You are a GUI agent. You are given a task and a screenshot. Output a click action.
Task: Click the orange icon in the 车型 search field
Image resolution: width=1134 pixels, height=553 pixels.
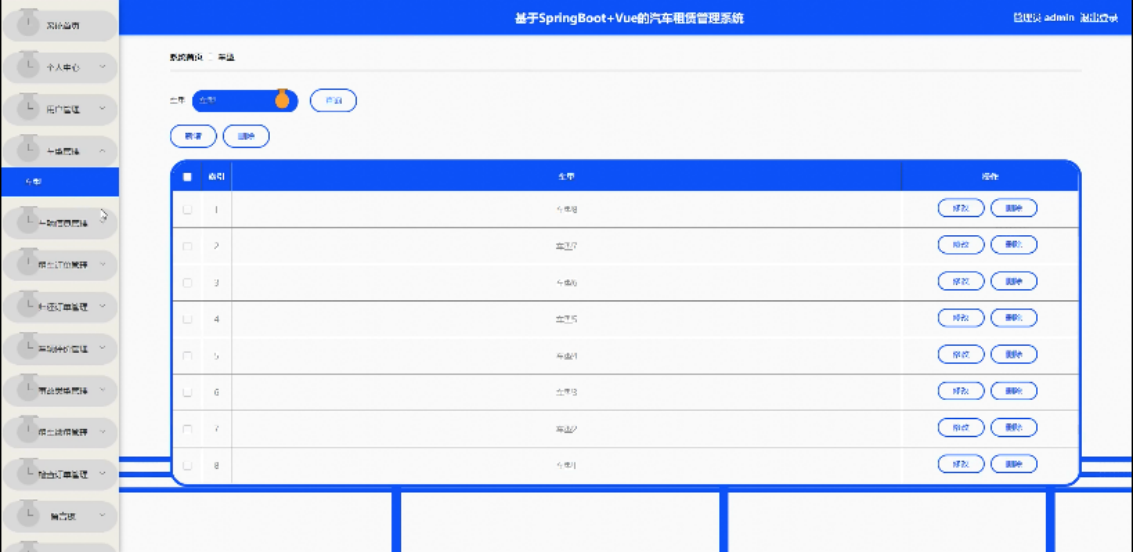pyautogui.click(x=283, y=99)
